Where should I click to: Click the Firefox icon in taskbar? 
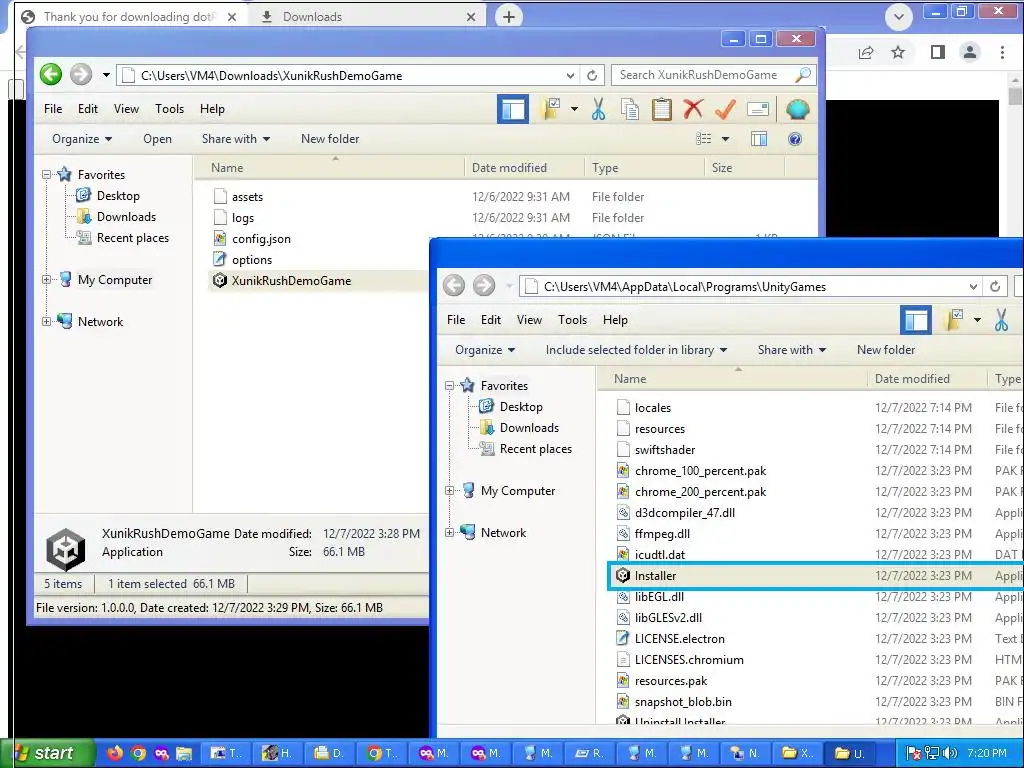(114, 753)
